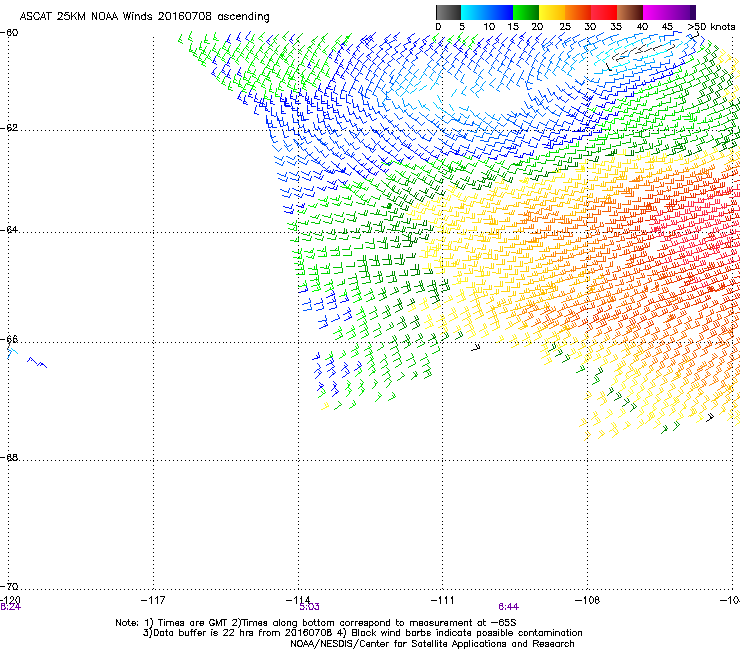Click the longitude label "-117"
The image size is (740, 650).
153,600
